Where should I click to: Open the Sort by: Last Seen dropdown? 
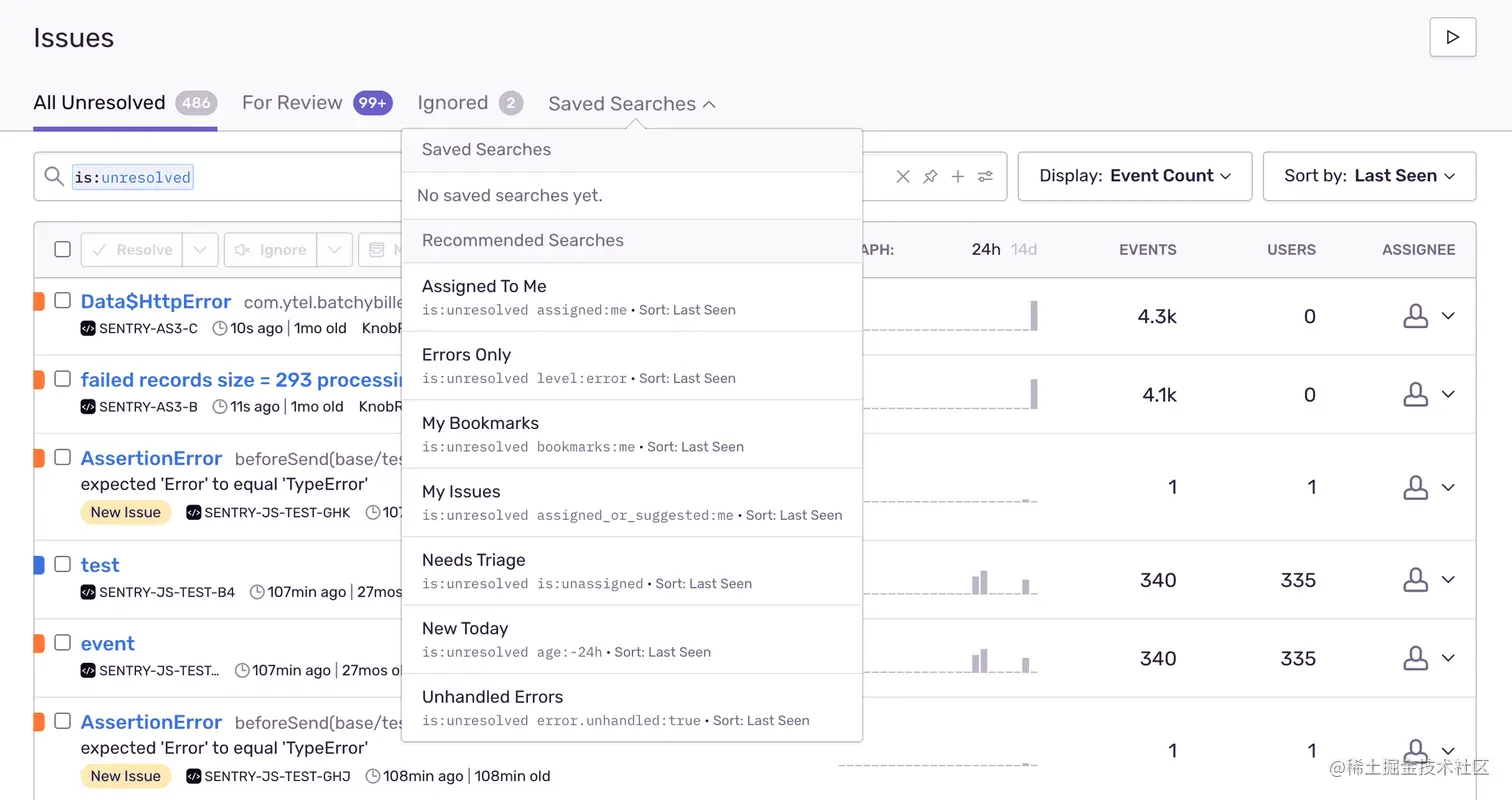coord(1369,176)
